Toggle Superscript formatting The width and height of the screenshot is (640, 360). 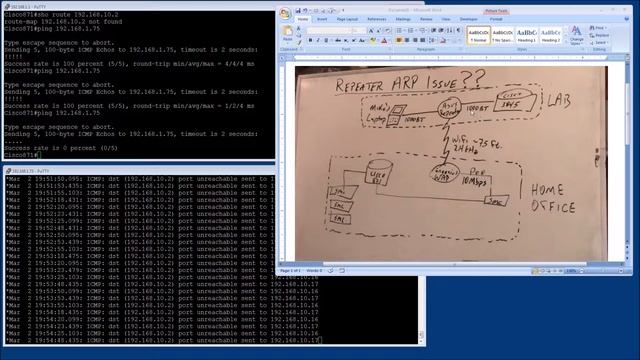(x=353, y=40)
